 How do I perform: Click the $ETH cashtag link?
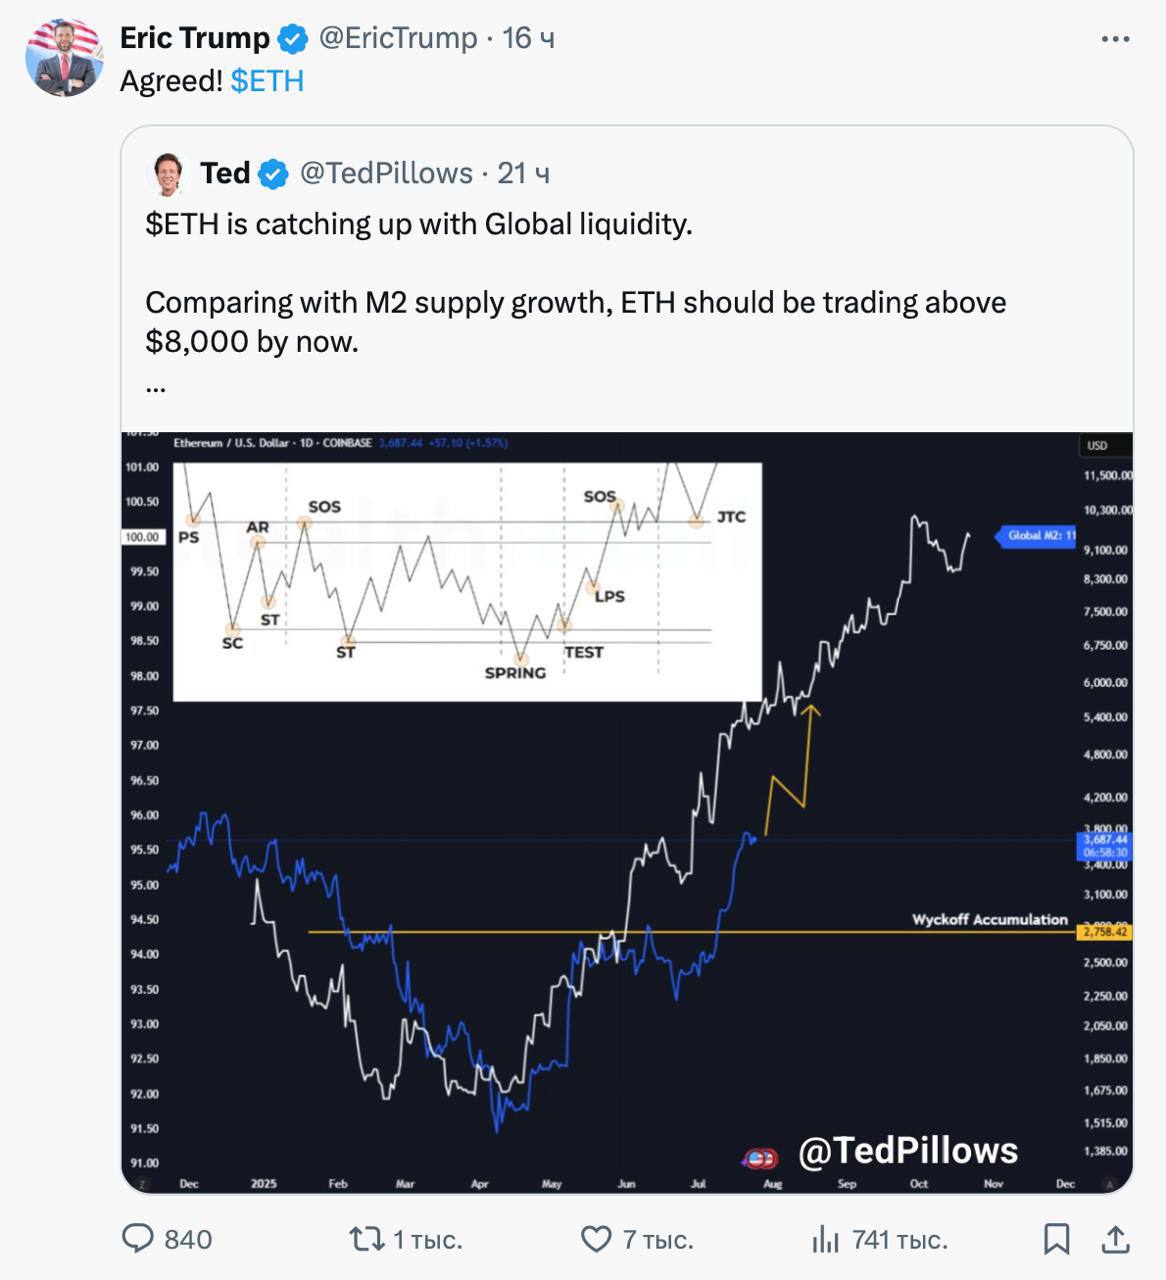[267, 81]
